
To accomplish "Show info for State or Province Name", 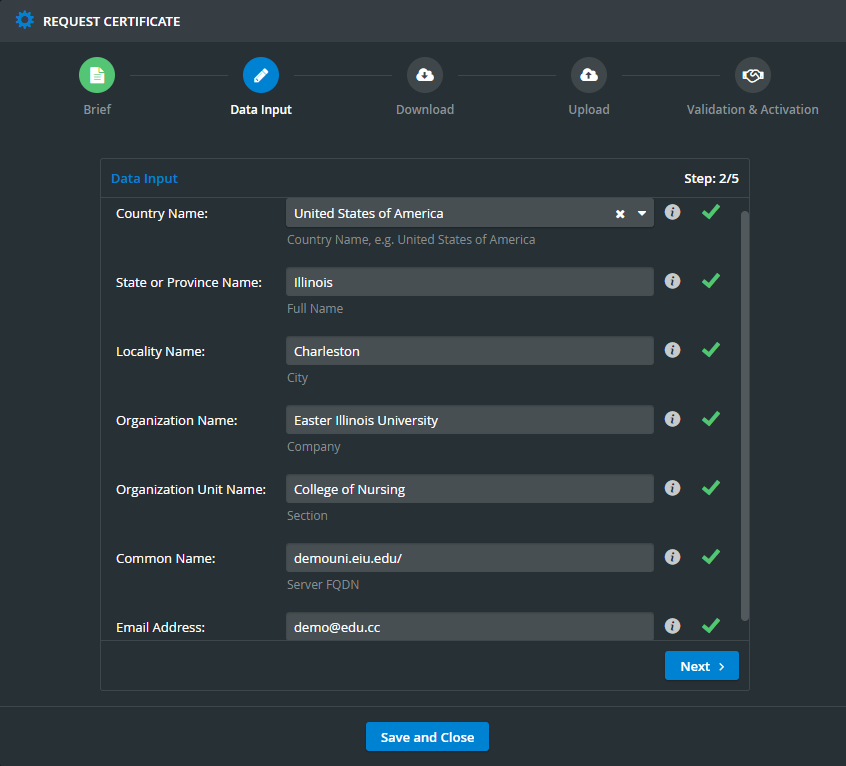I will [672, 281].
